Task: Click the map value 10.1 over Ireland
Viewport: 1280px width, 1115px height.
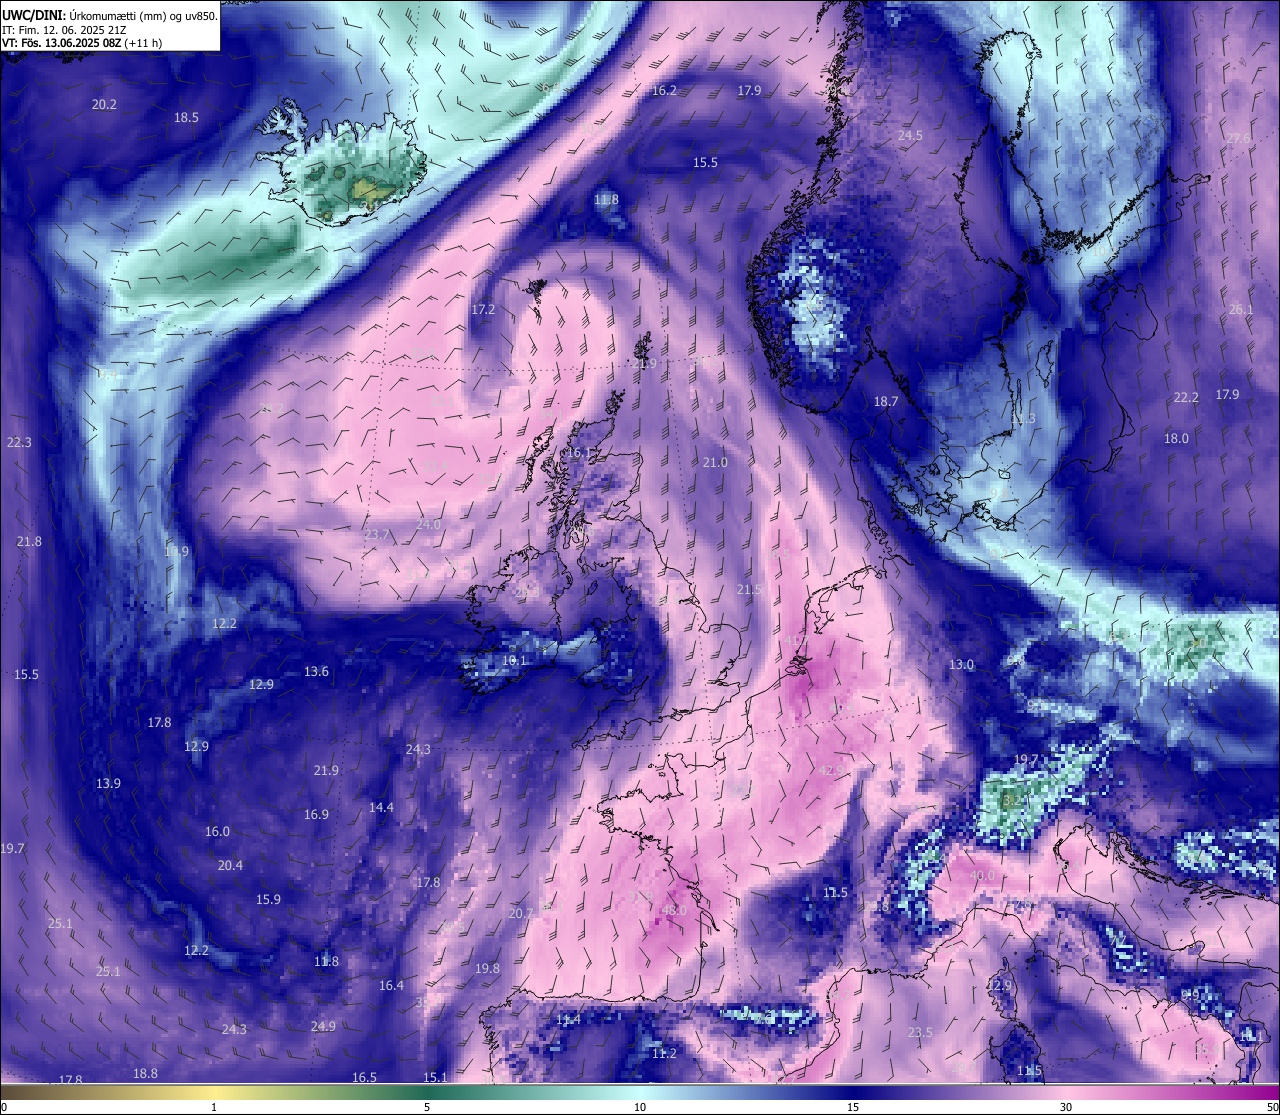Action: click(514, 661)
